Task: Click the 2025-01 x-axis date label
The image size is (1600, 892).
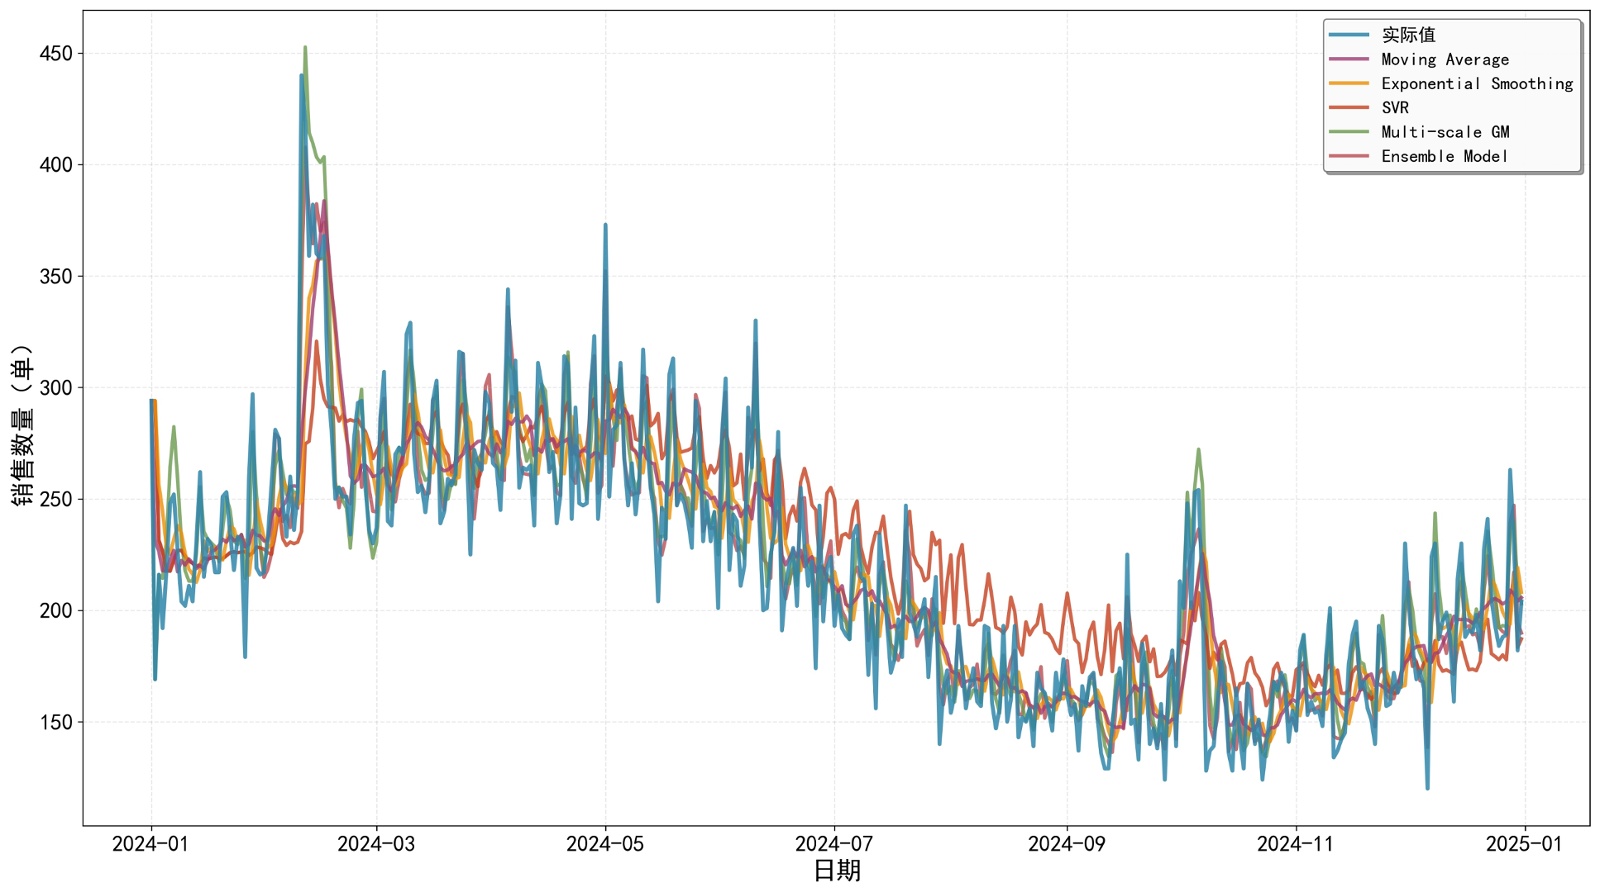Action: (1524, 844)
